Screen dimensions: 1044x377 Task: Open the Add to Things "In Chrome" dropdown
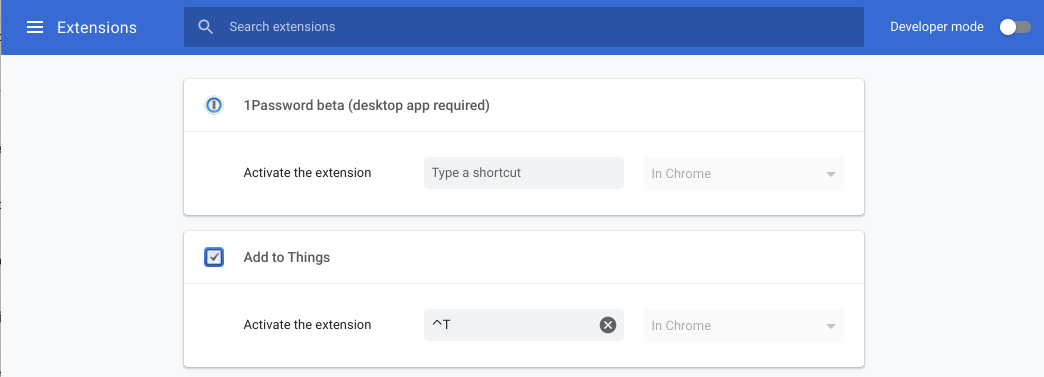(744, 326)
